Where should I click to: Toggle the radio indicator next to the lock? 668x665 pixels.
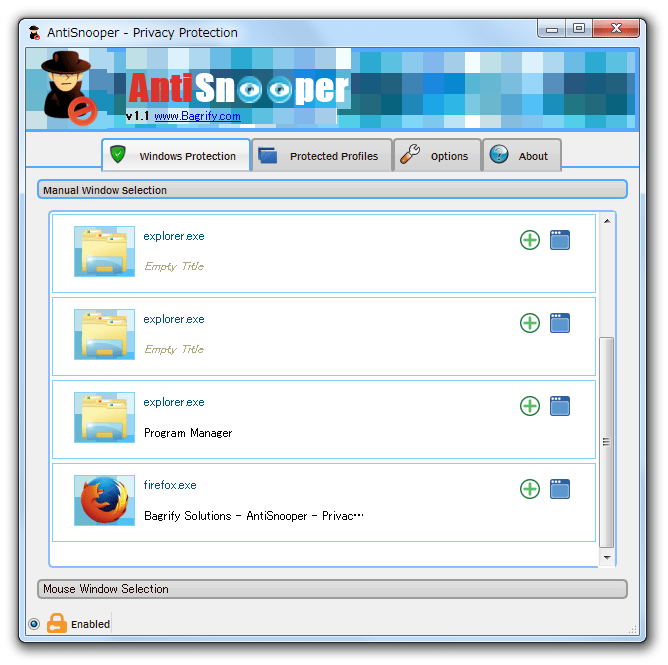[x=34, y=624]
